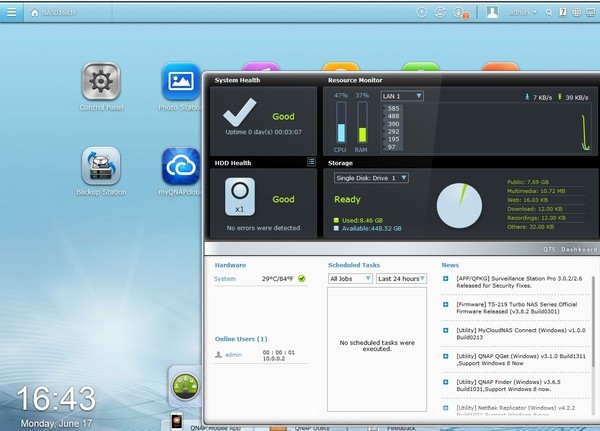Click the RAM usage bar
The height and width of the screenshot is (431, 600).
tap(362, 122)
